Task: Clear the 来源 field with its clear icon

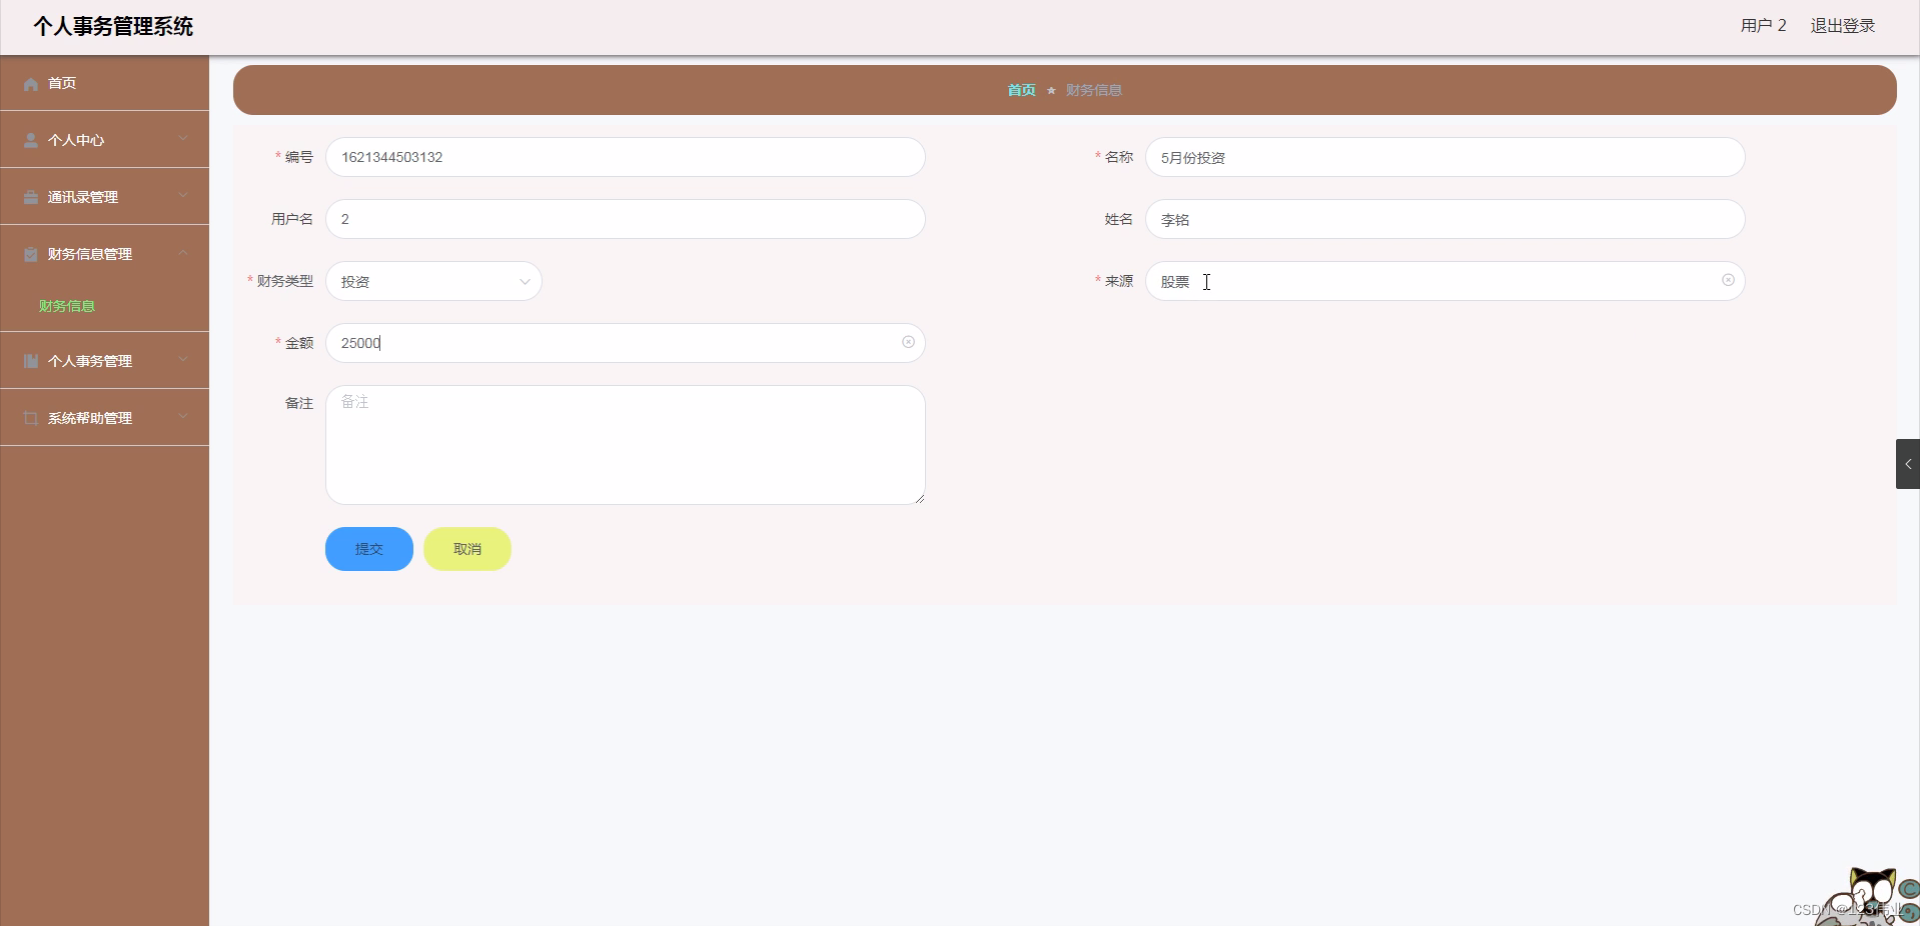Action: tap(1727, 281)
